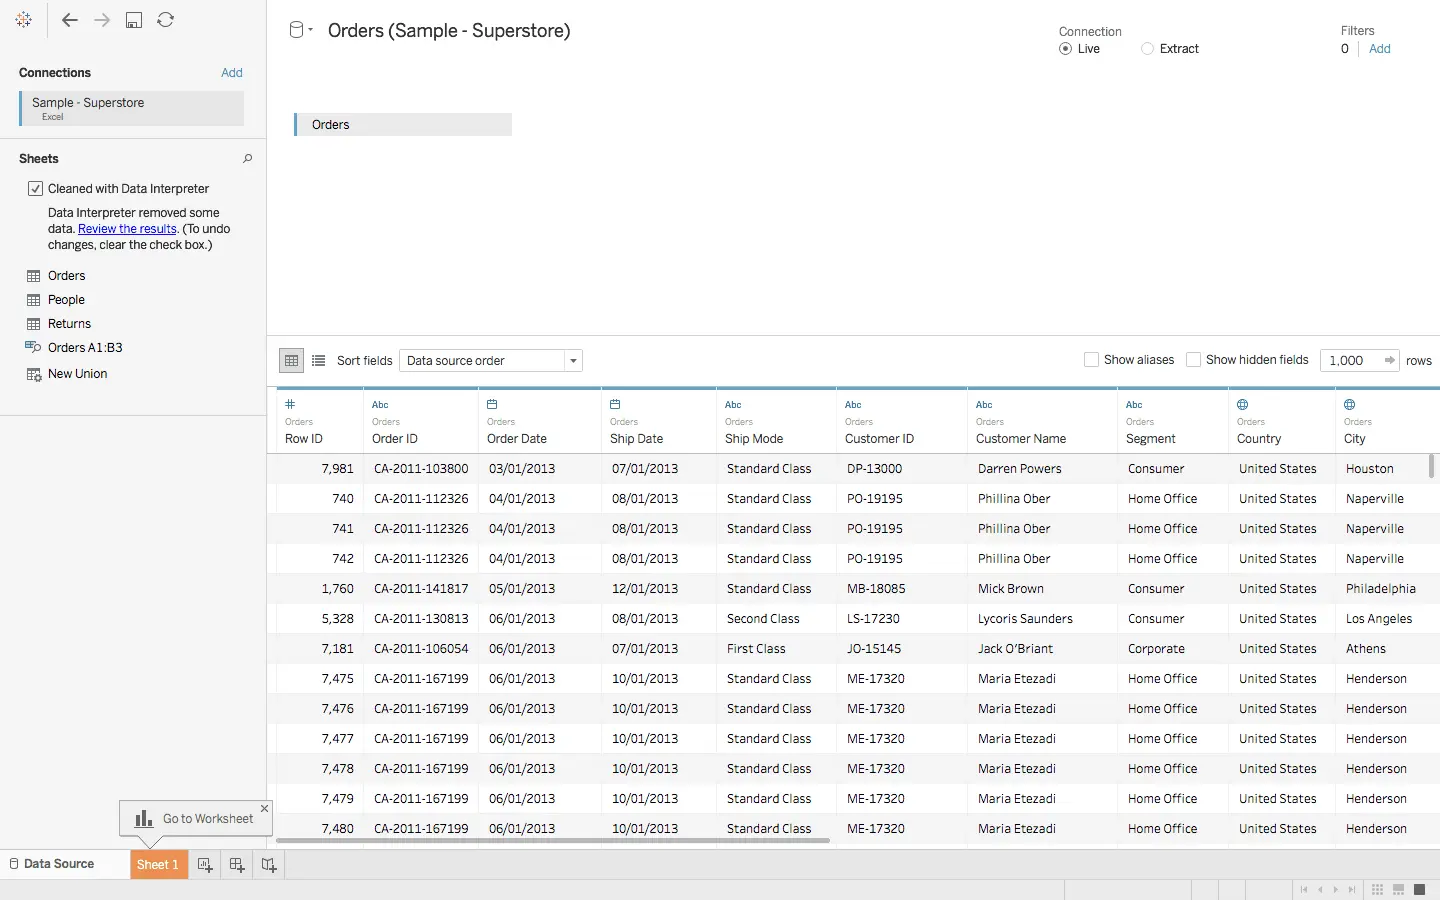Close the Go to Worksheet tooltip
1440x900 pixels.
(264, 808)
